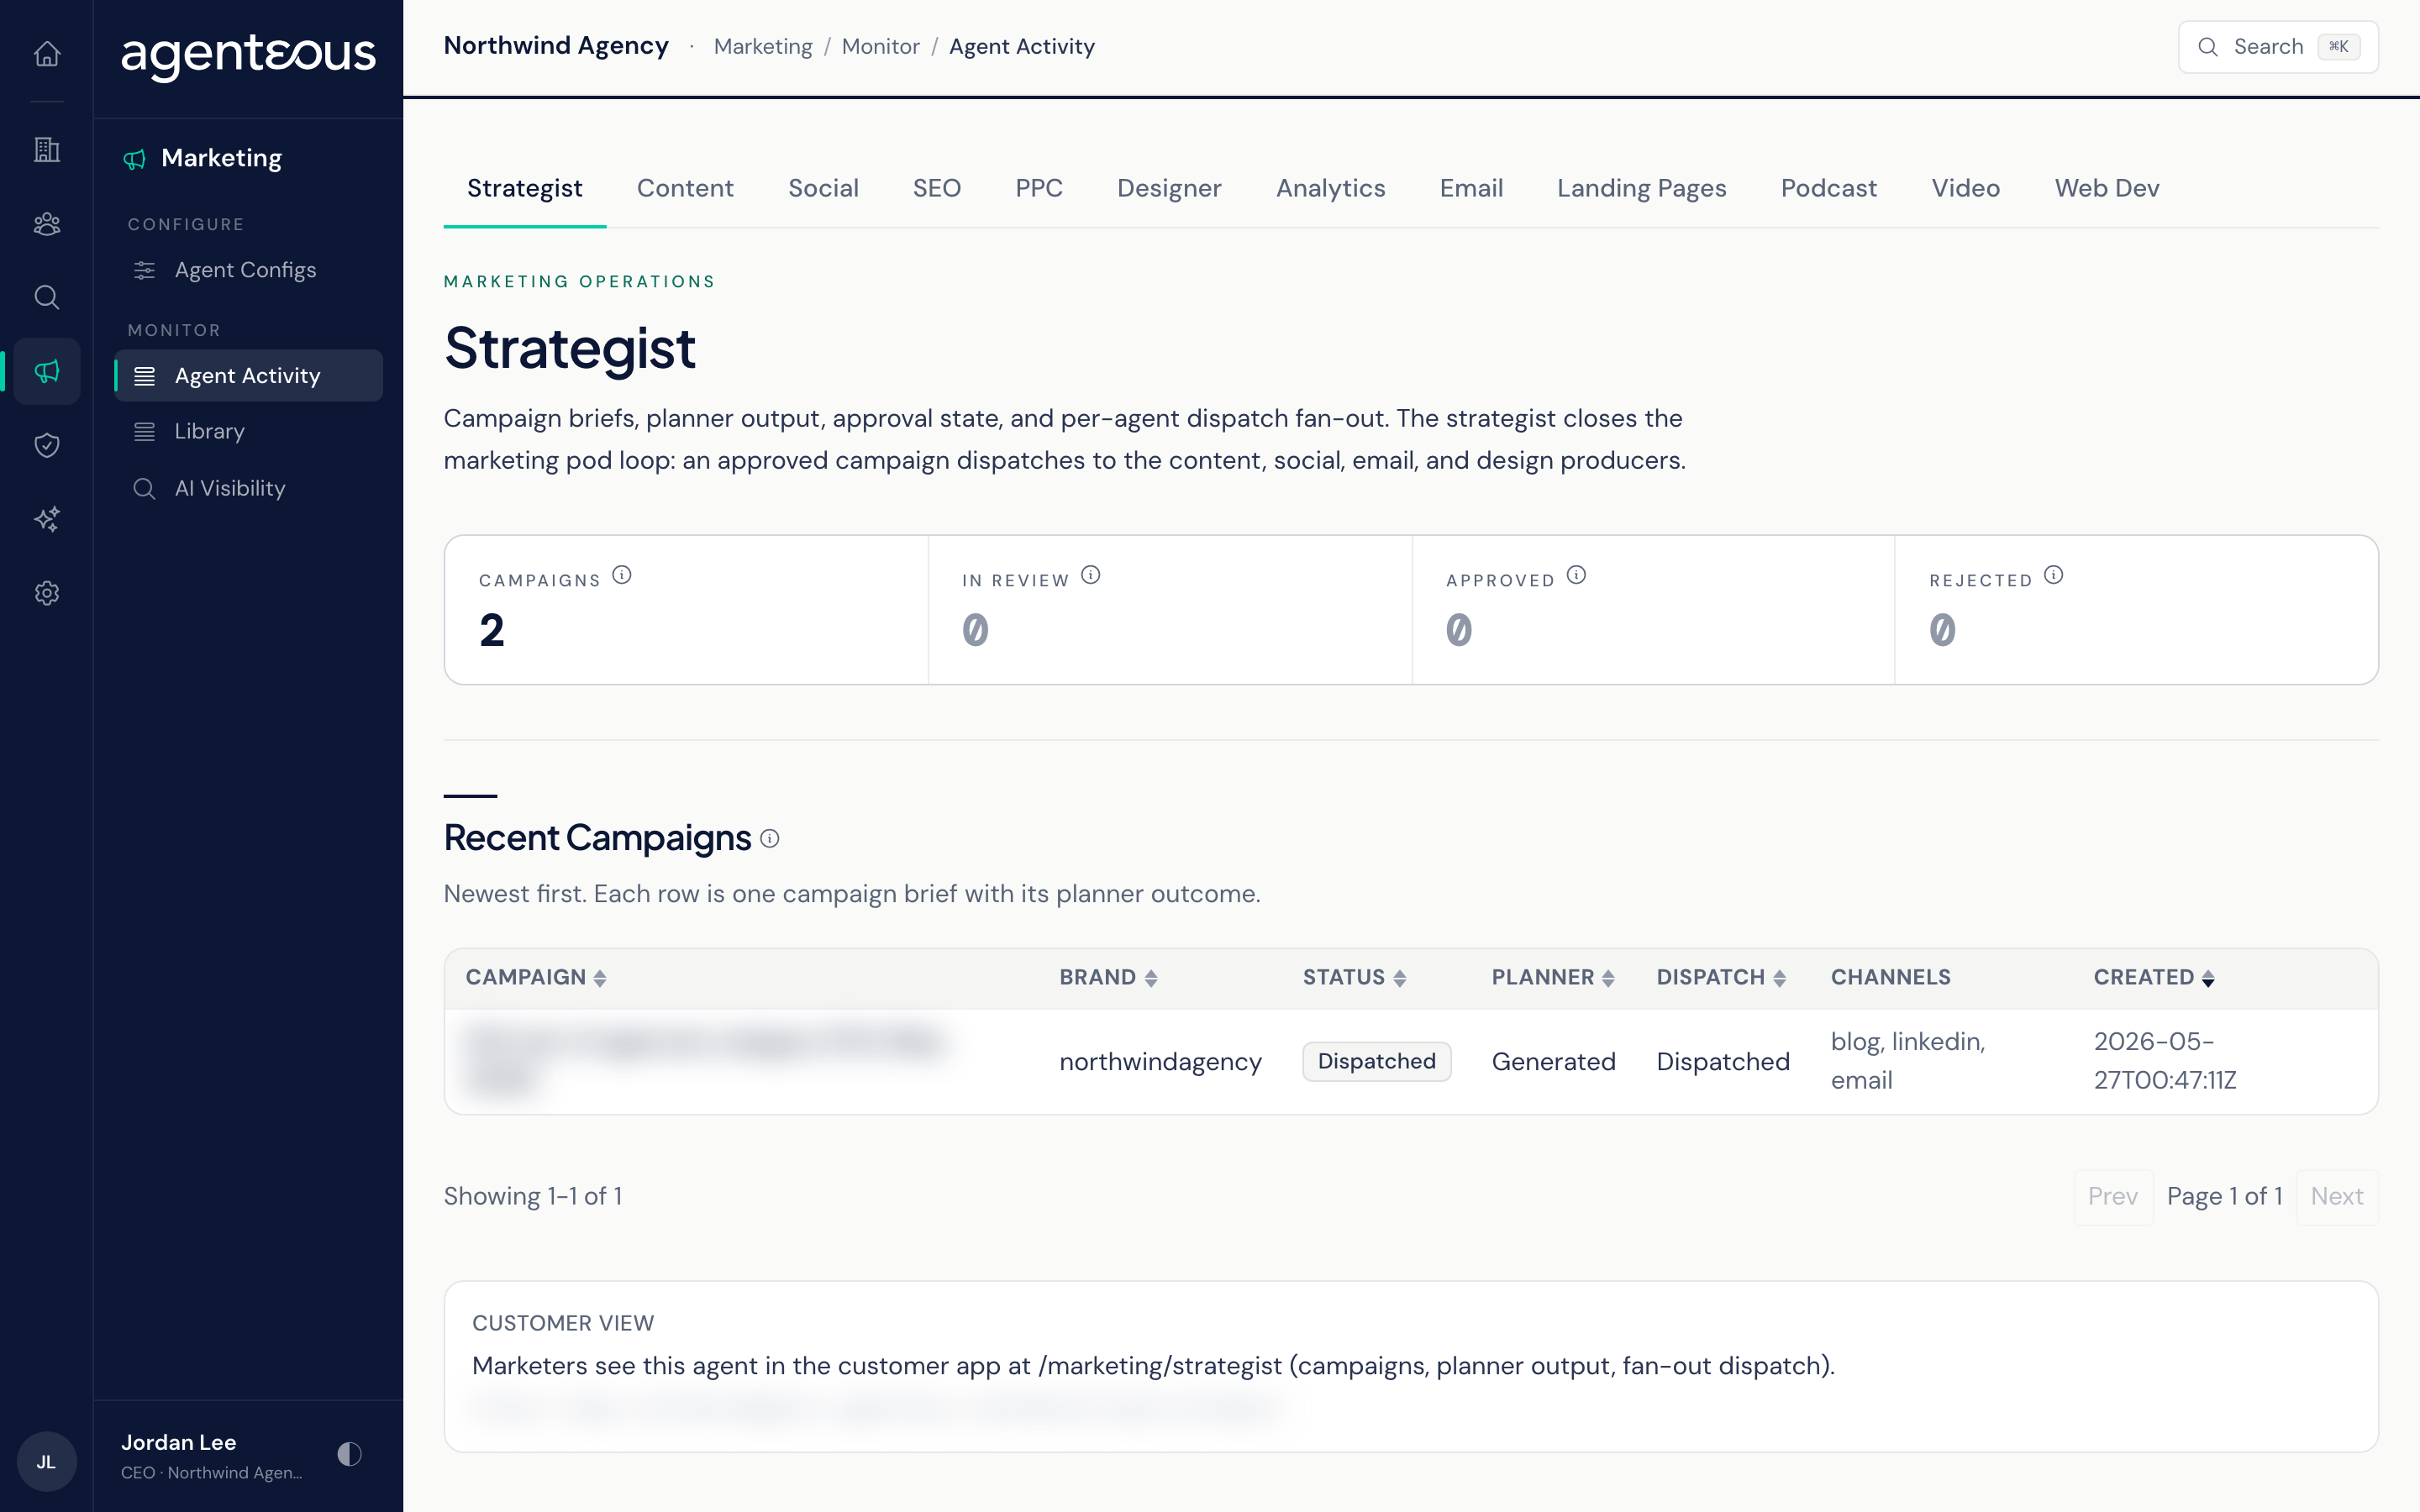The image size is (2420, 1512).
Task: Click the JL user avatar
Action: (x=47, y=1461)
